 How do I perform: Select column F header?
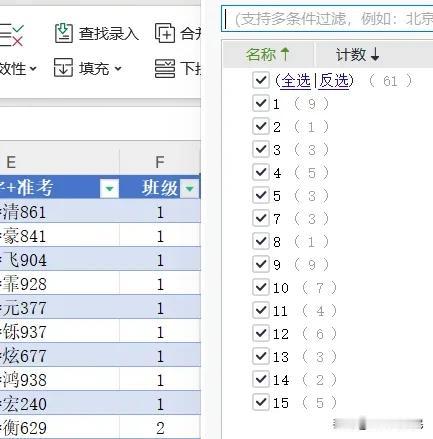coord(160,162)
